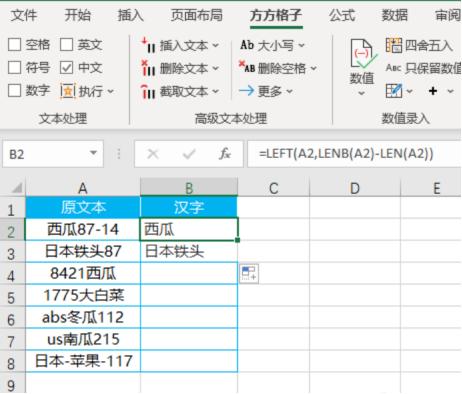Select cell containing 日本铁头87
Viewport: 462px width, 394px height.
(x=83, y=251)
